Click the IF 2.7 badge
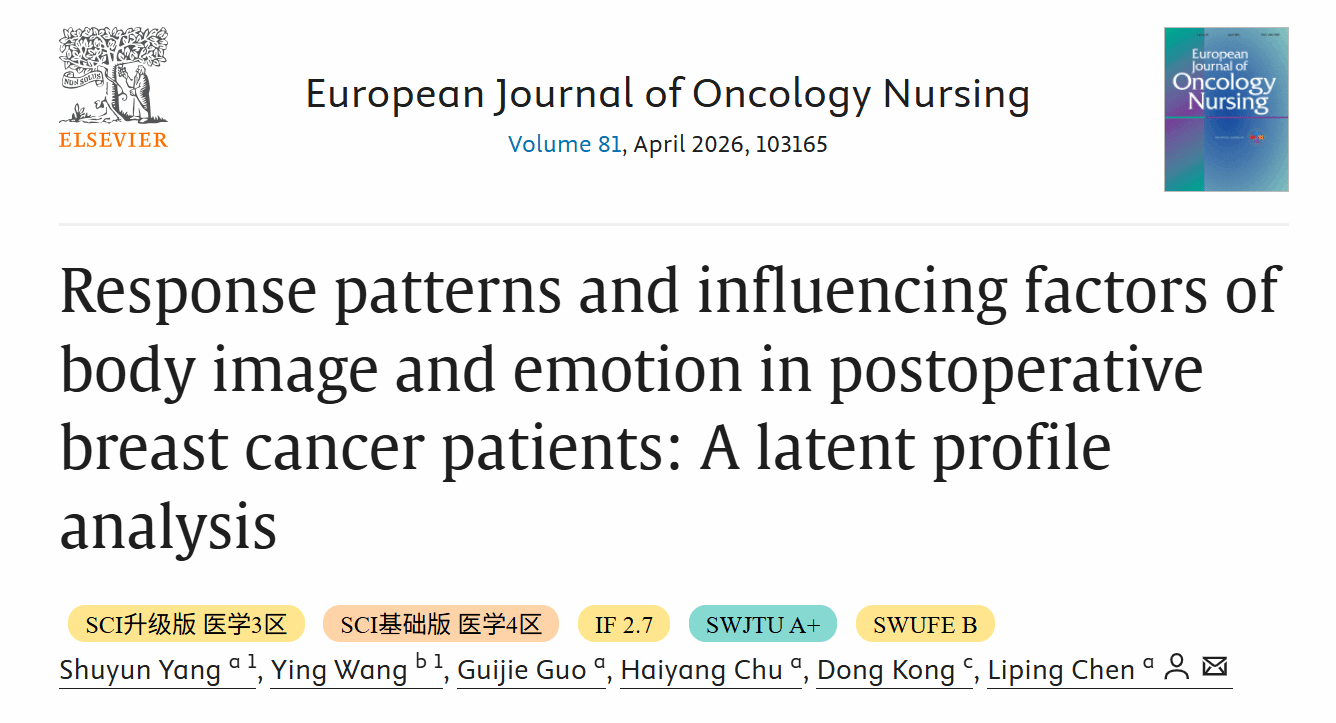The width and height of the screenshot is (1336, 723). tap(623, 625)
